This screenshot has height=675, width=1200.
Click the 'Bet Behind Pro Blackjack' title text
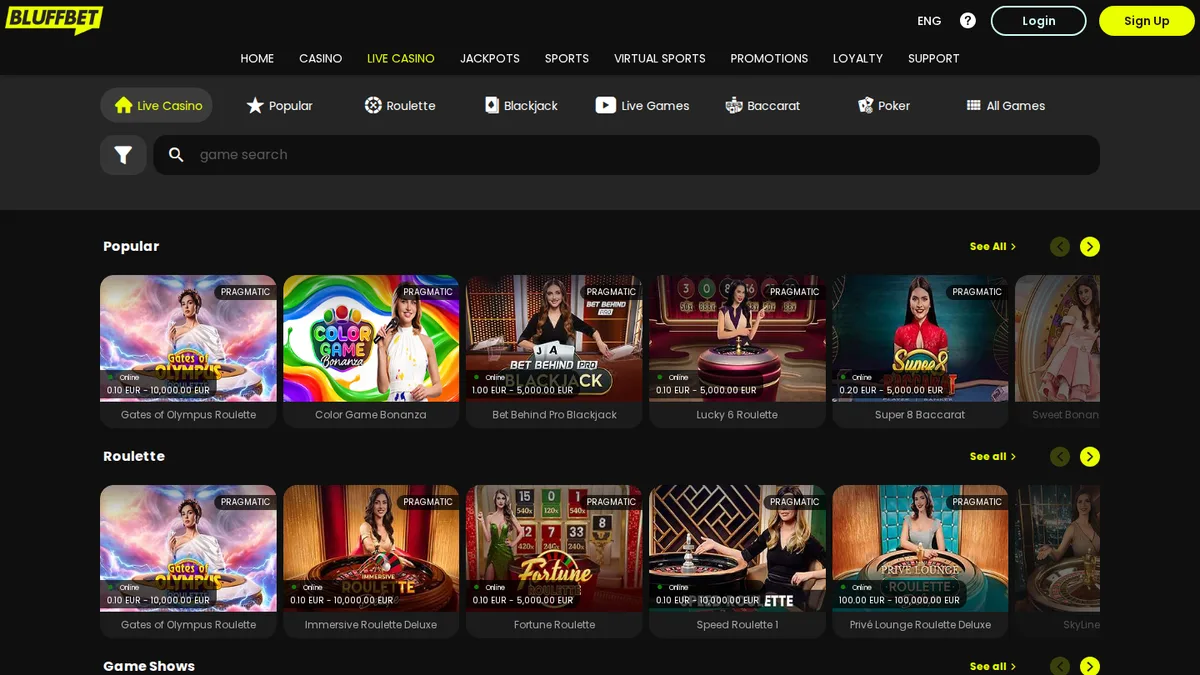pyautogui.click(x=554, y=415)
